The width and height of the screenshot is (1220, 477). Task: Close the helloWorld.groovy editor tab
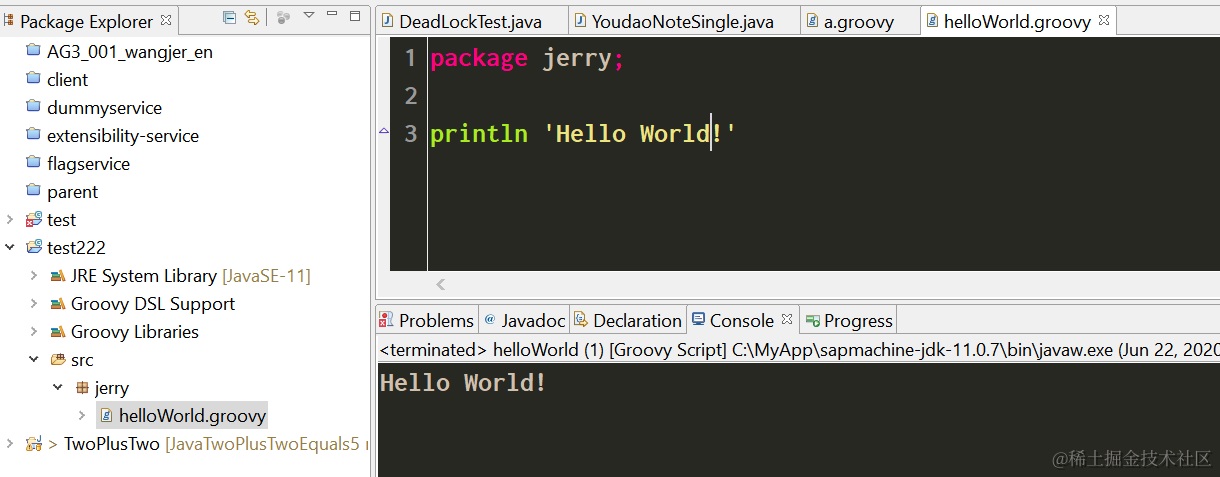pyautogui.click(x=1104, y=19)
